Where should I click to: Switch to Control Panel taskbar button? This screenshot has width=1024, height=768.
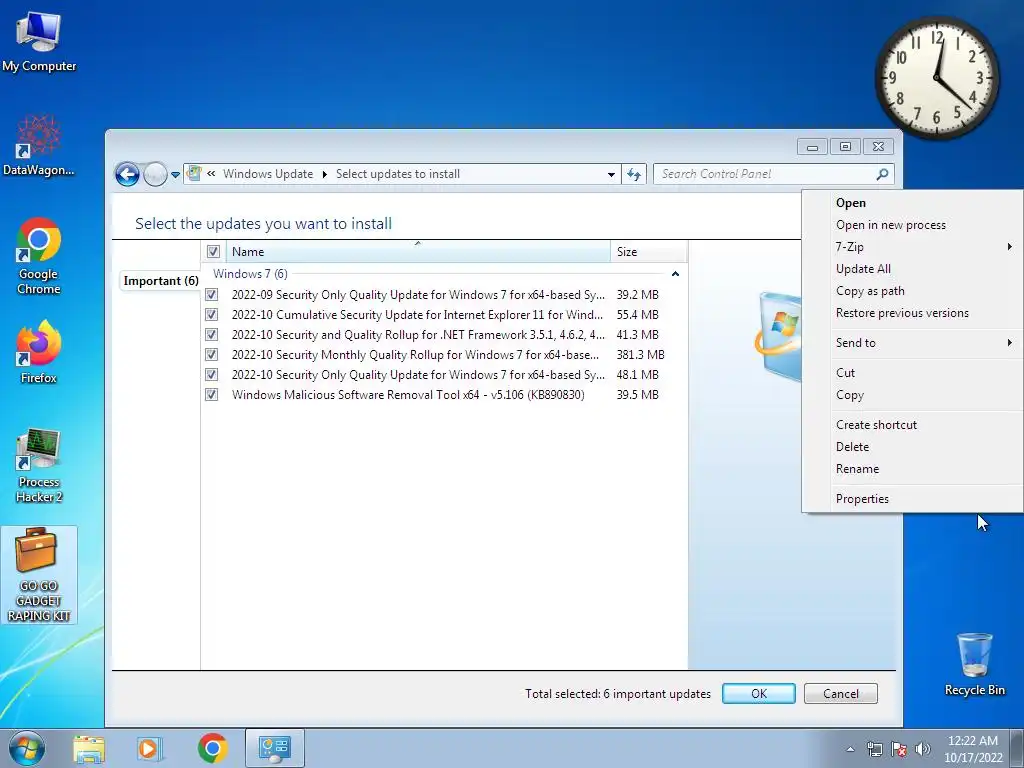point(274,748)
